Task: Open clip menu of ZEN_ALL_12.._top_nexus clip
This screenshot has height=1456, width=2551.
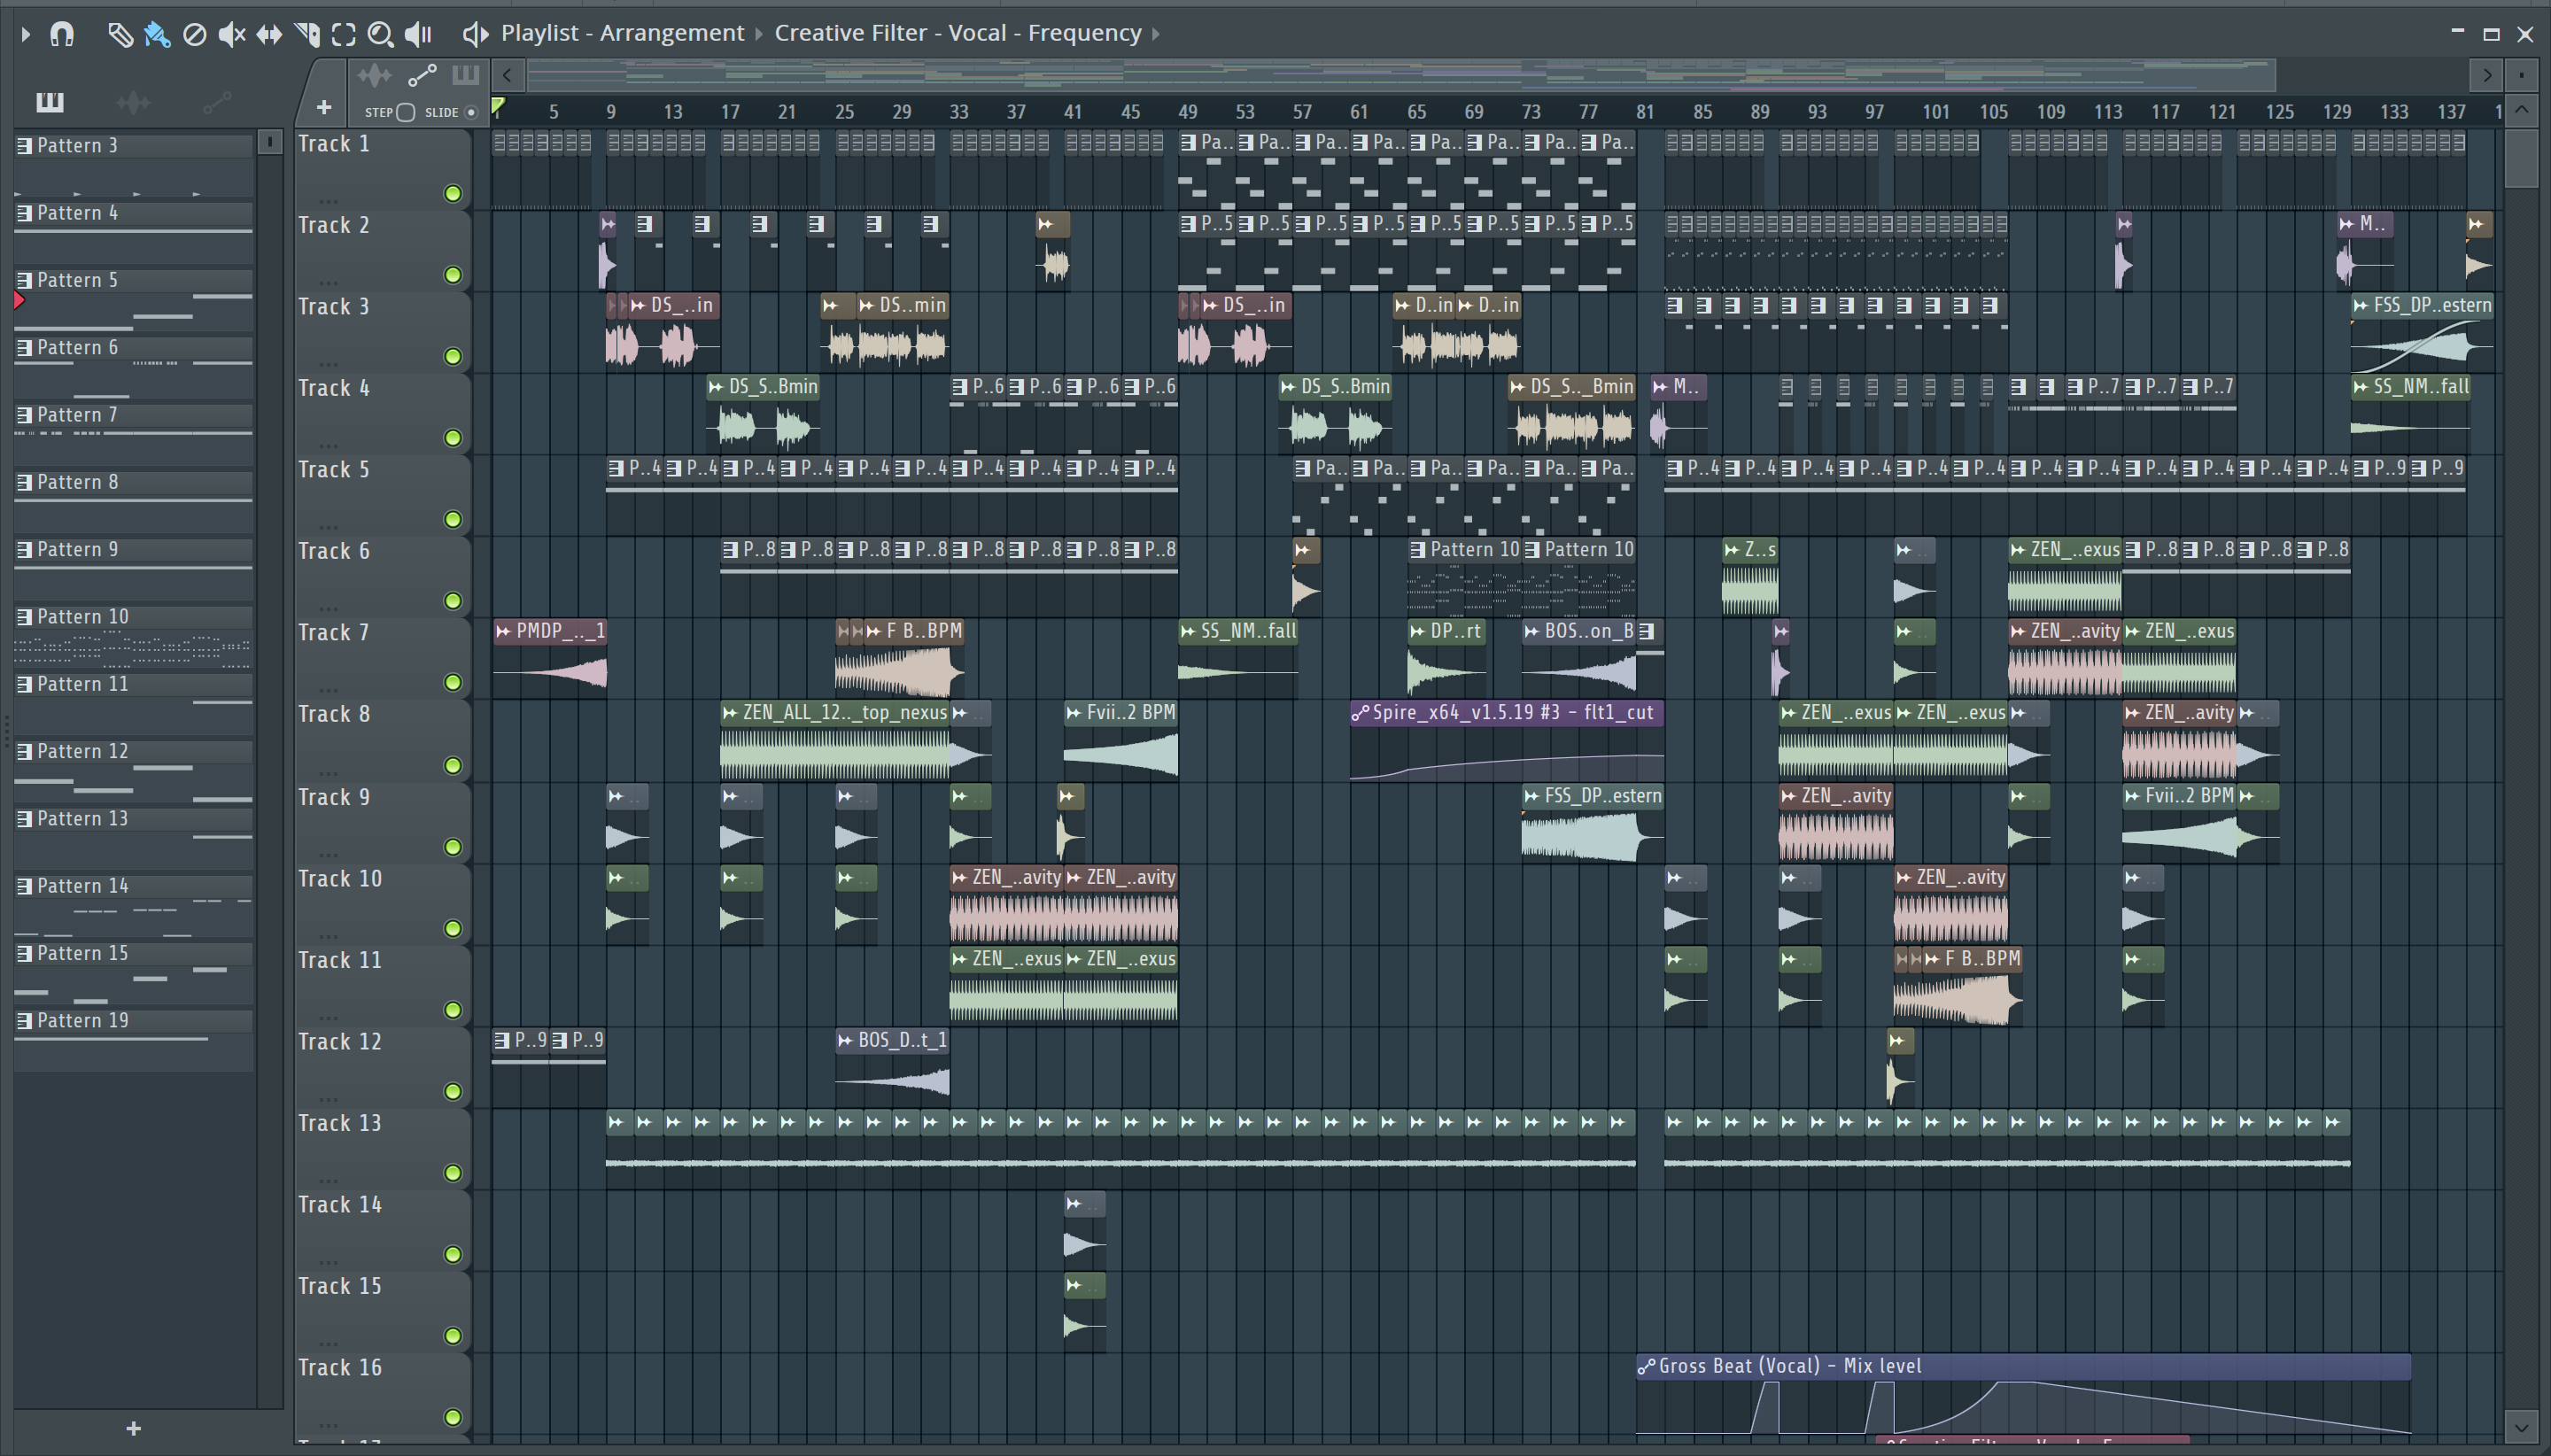Action: (x=730, y=713)
